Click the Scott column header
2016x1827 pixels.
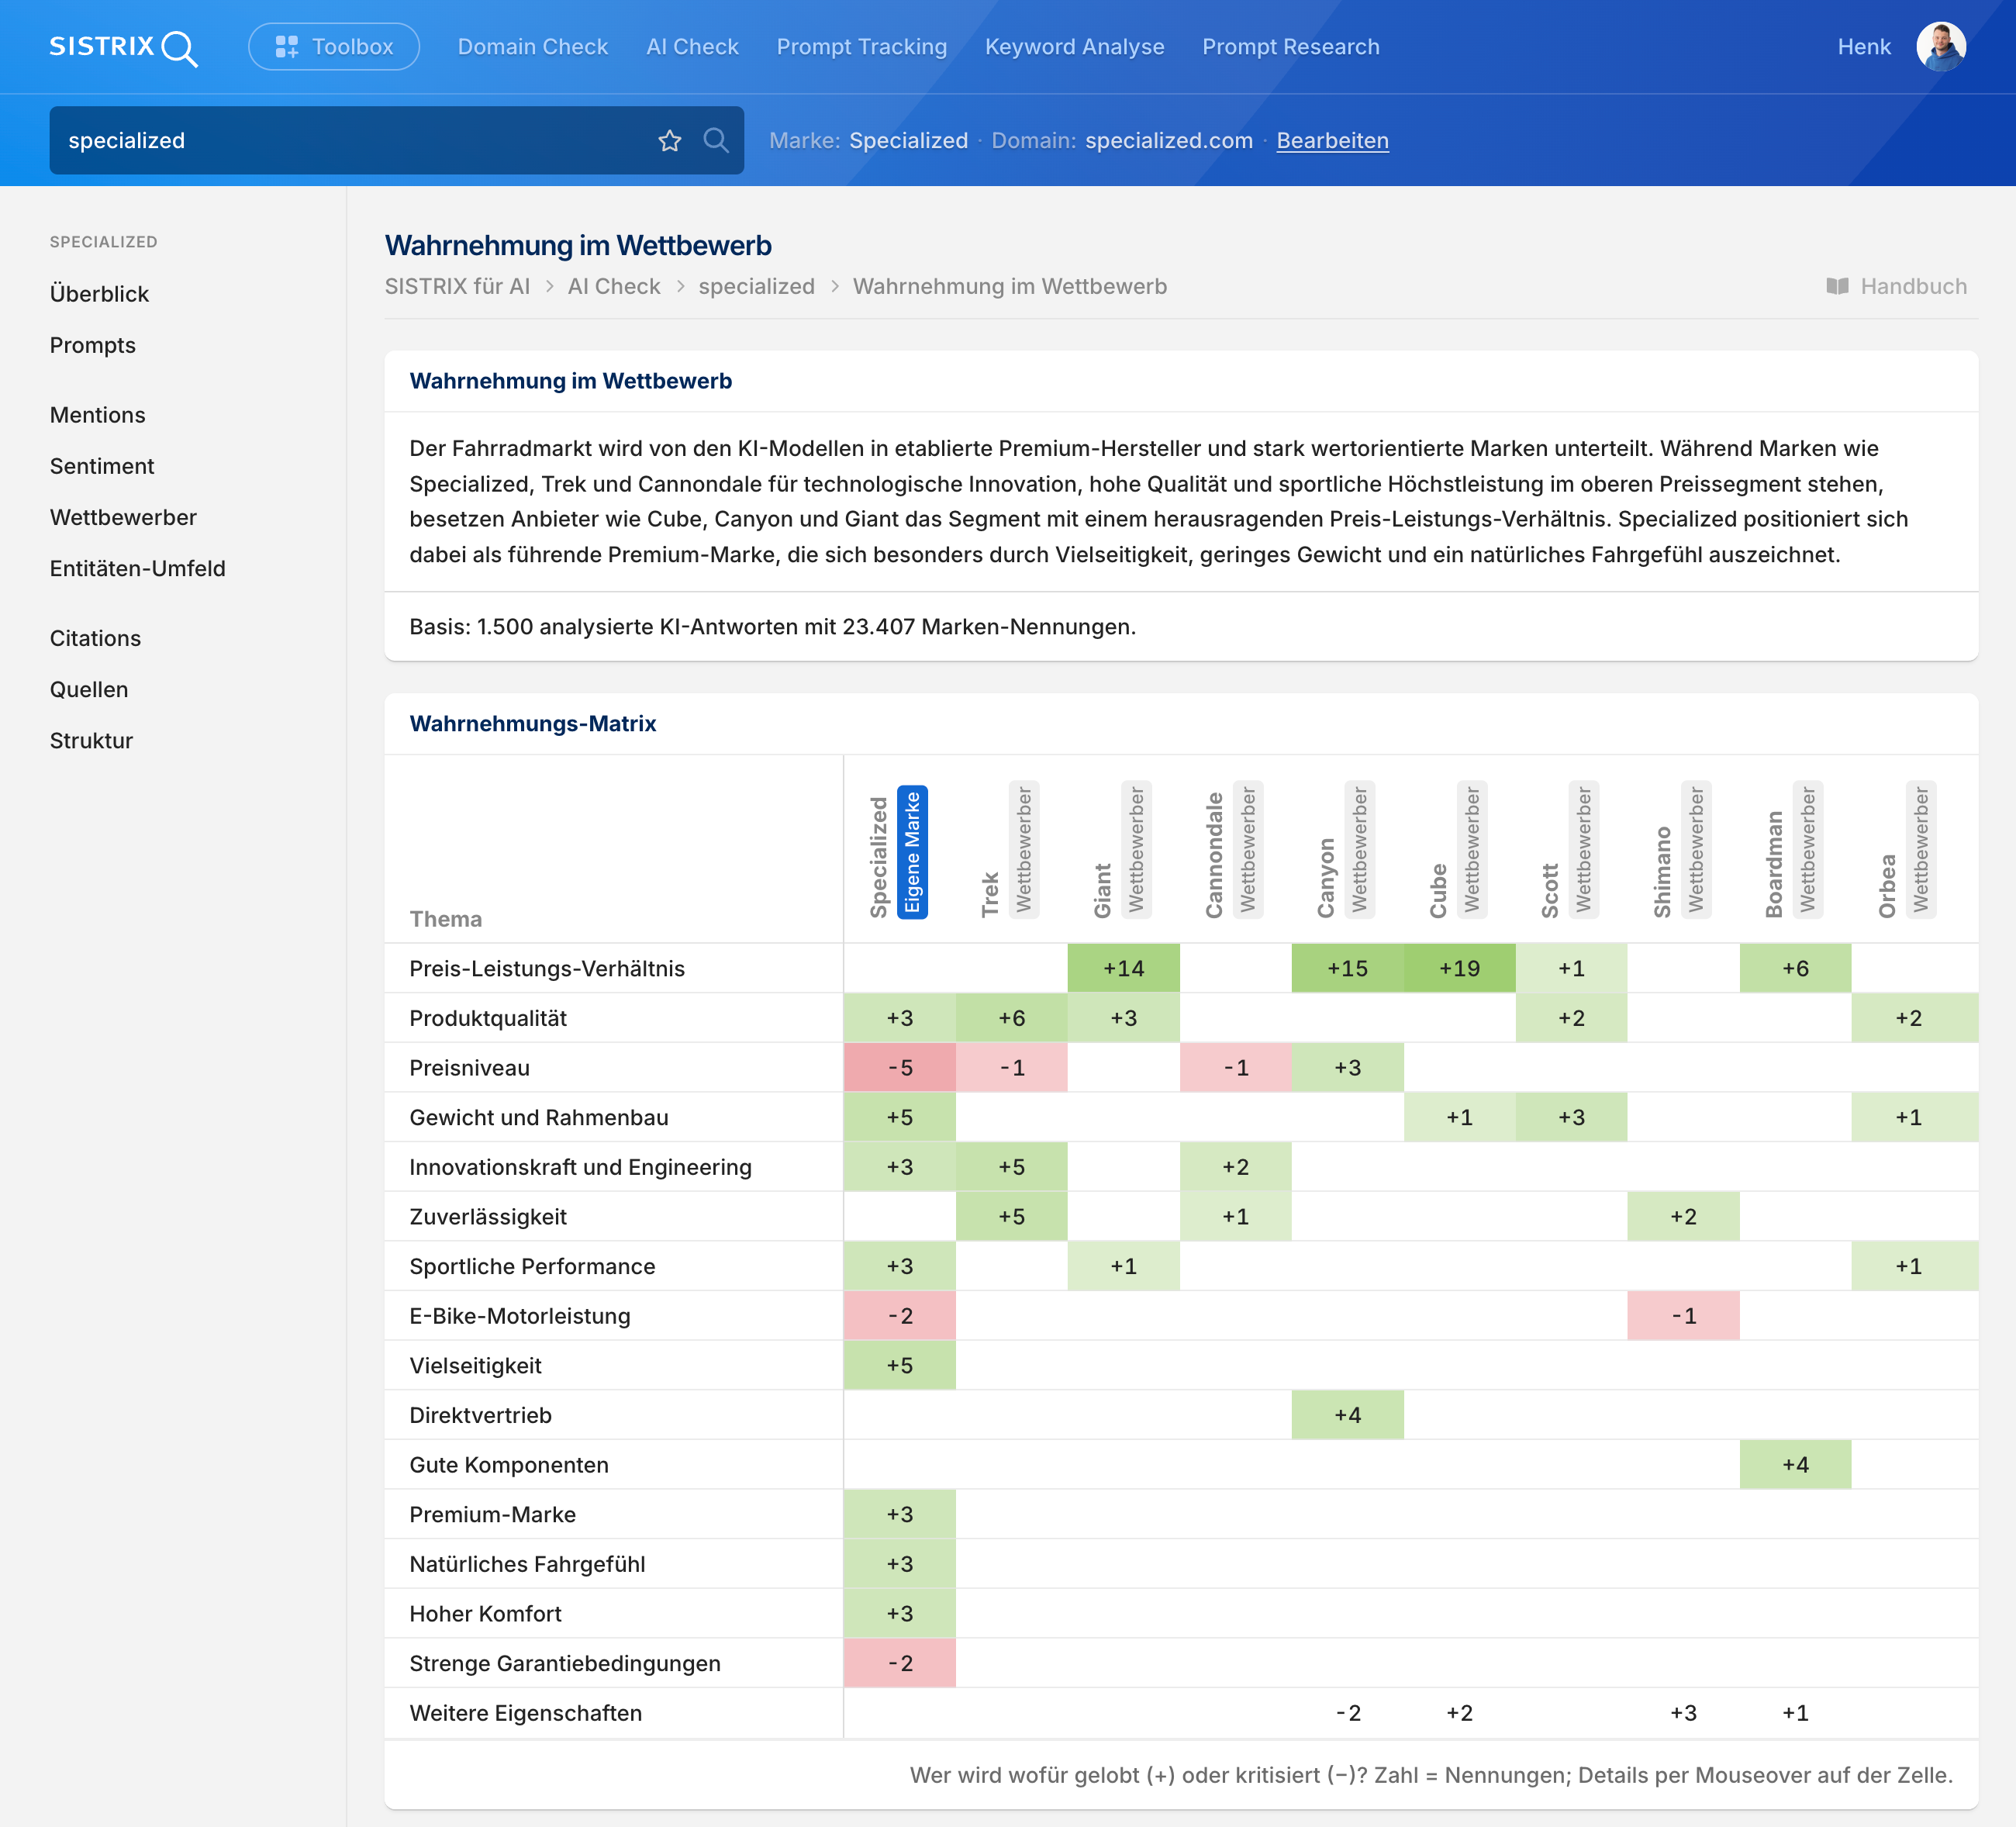pos(1550,890)
